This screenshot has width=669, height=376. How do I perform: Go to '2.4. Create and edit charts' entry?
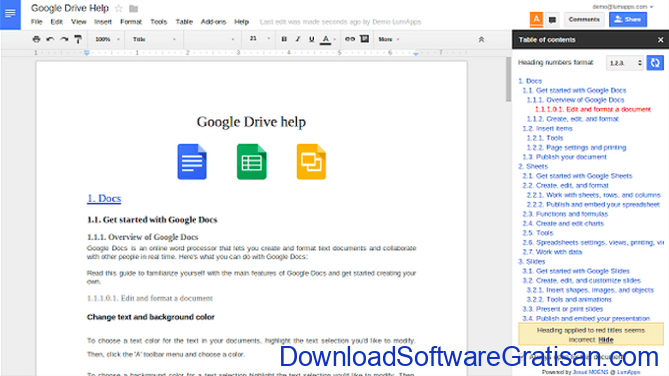click(x=563, y=223)
